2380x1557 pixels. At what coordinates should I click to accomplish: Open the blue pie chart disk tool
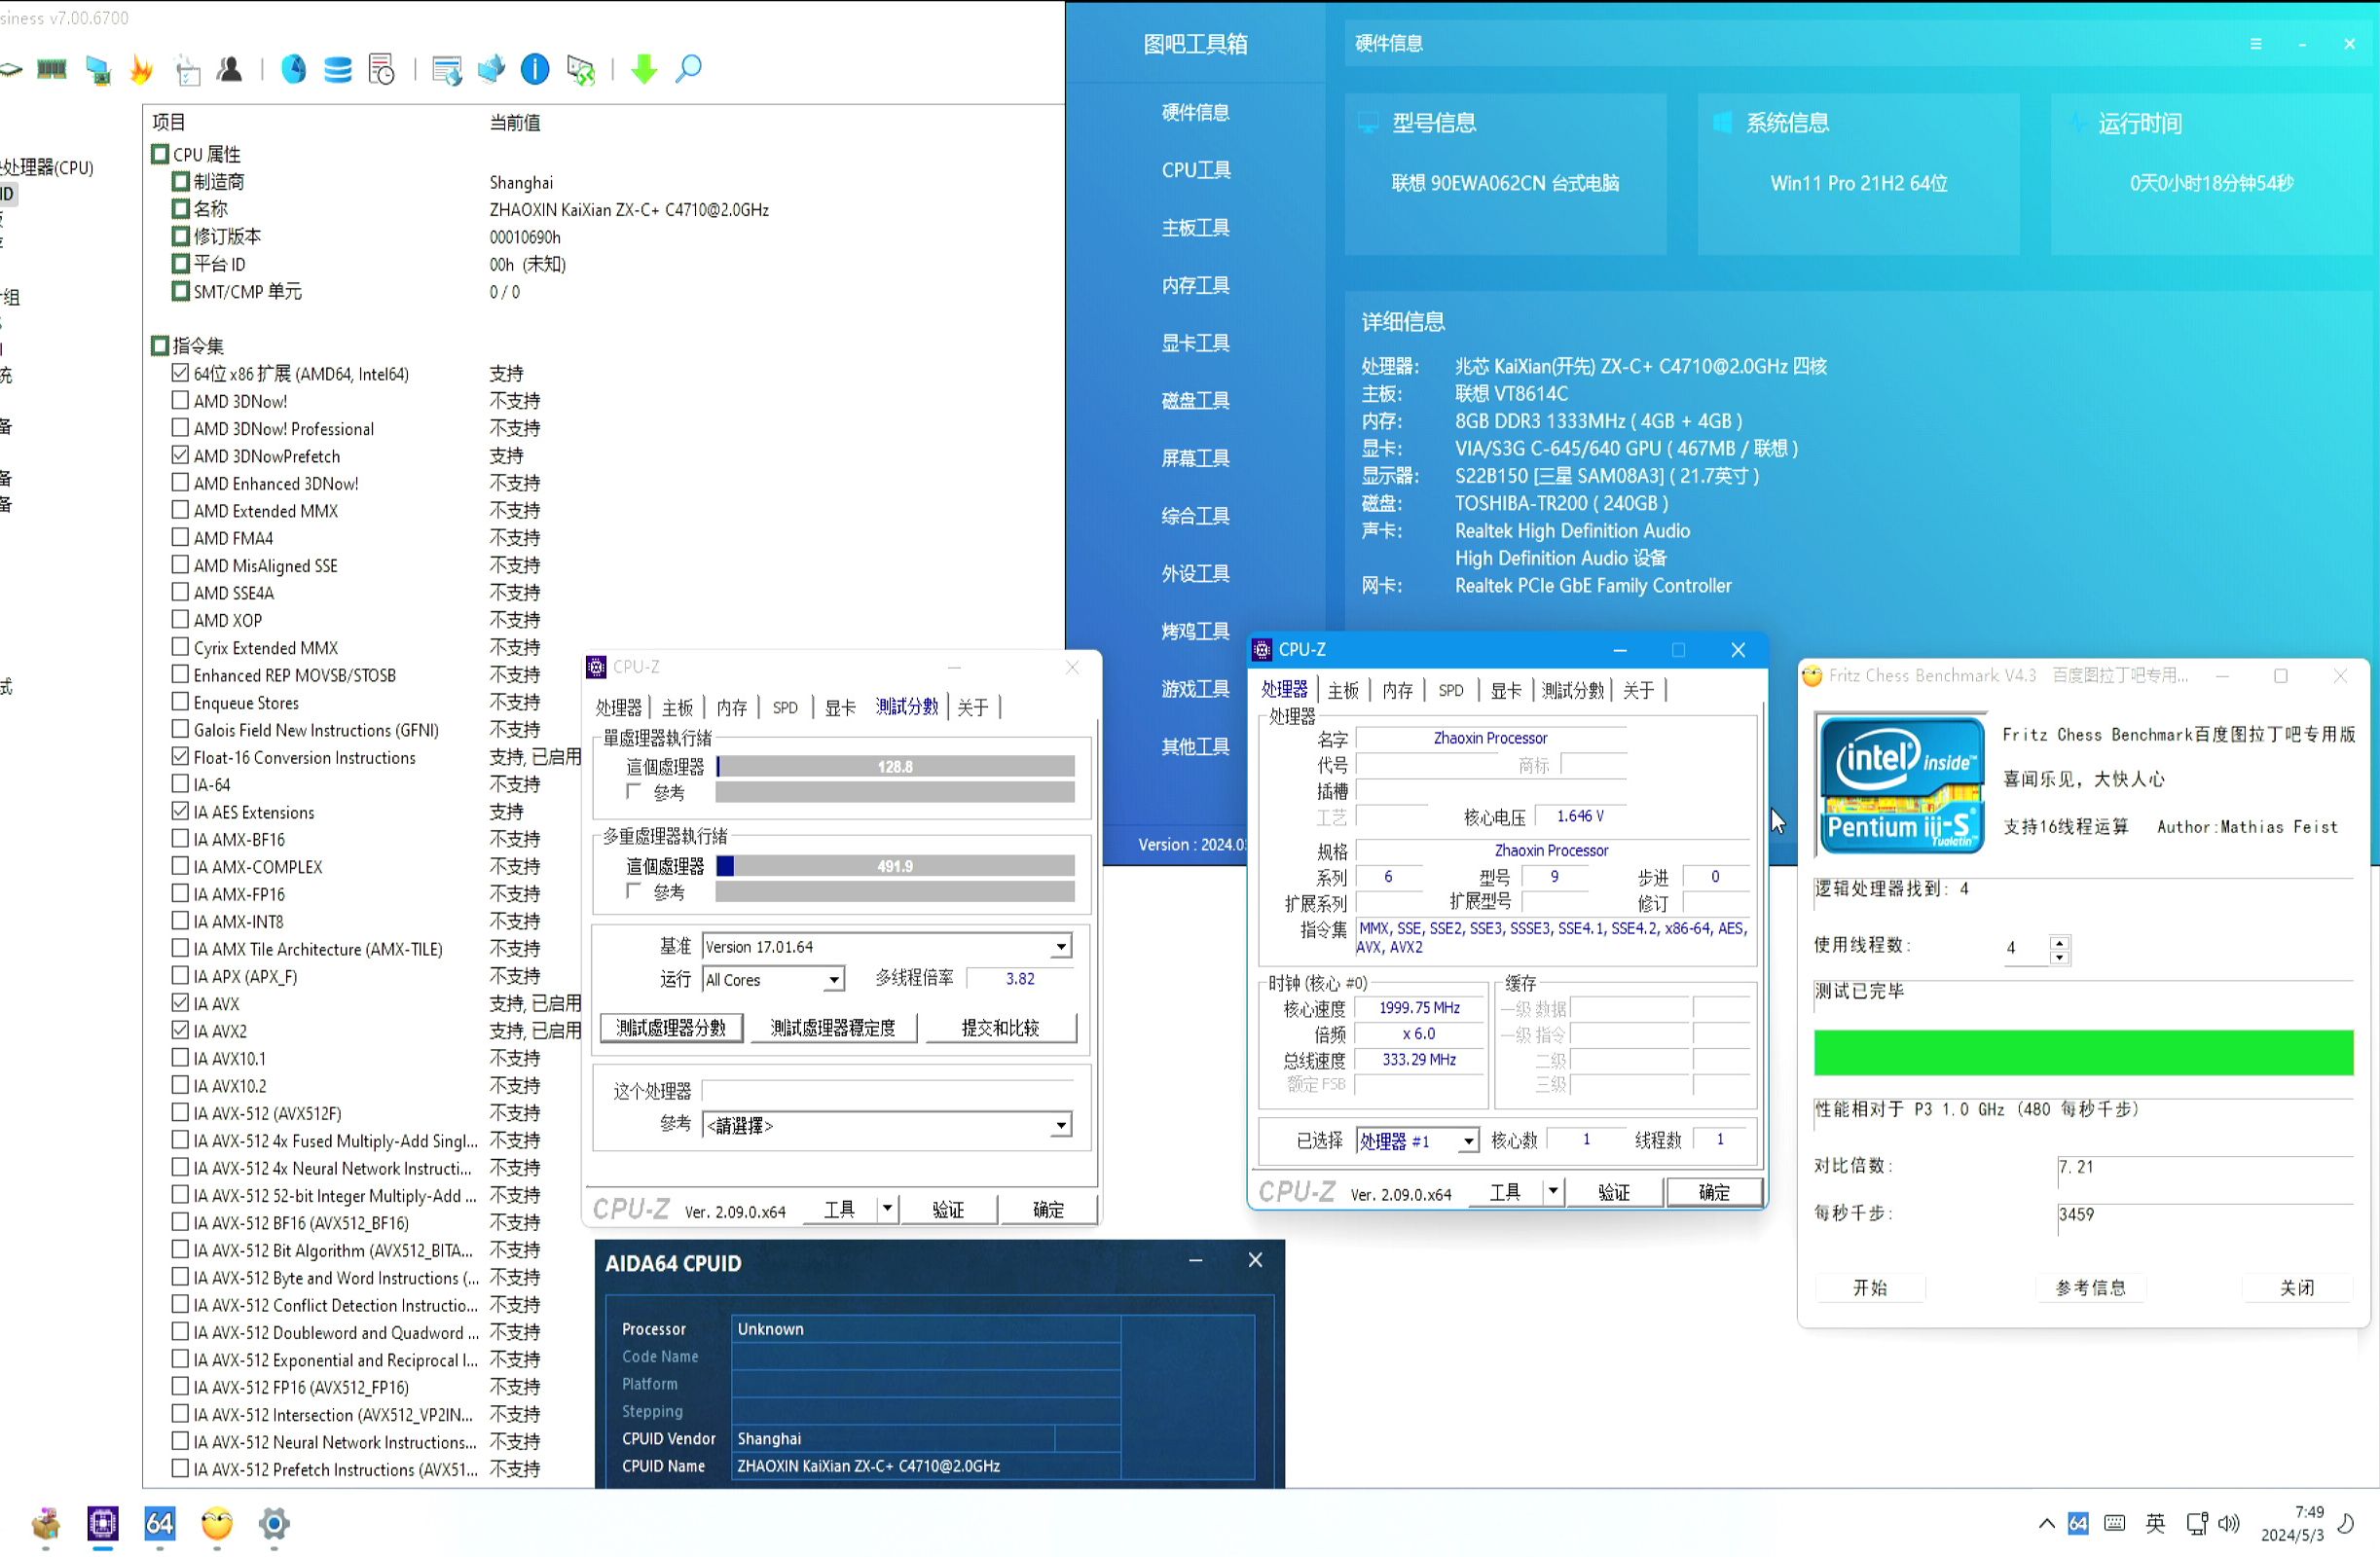click(293, 69)
